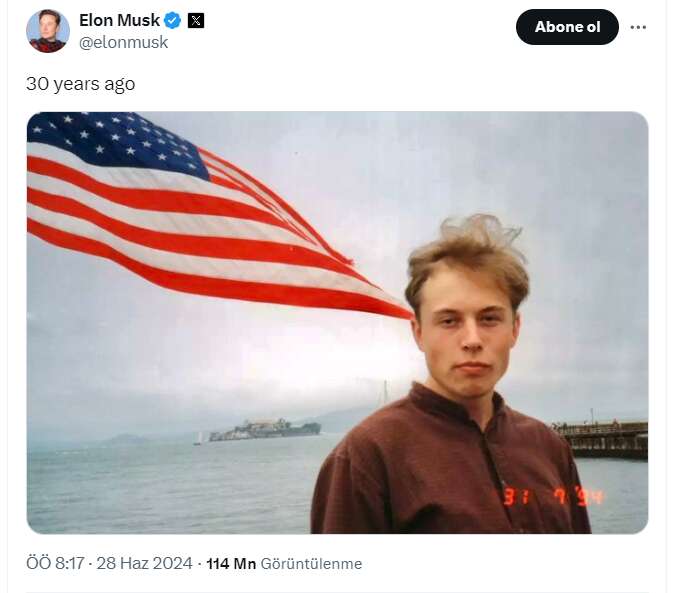Viewport: 691px width, 593px height.
Task: Click the 114 Mn Görüntülenme view count
Action: pyautogui.click(x=284, y=563)
